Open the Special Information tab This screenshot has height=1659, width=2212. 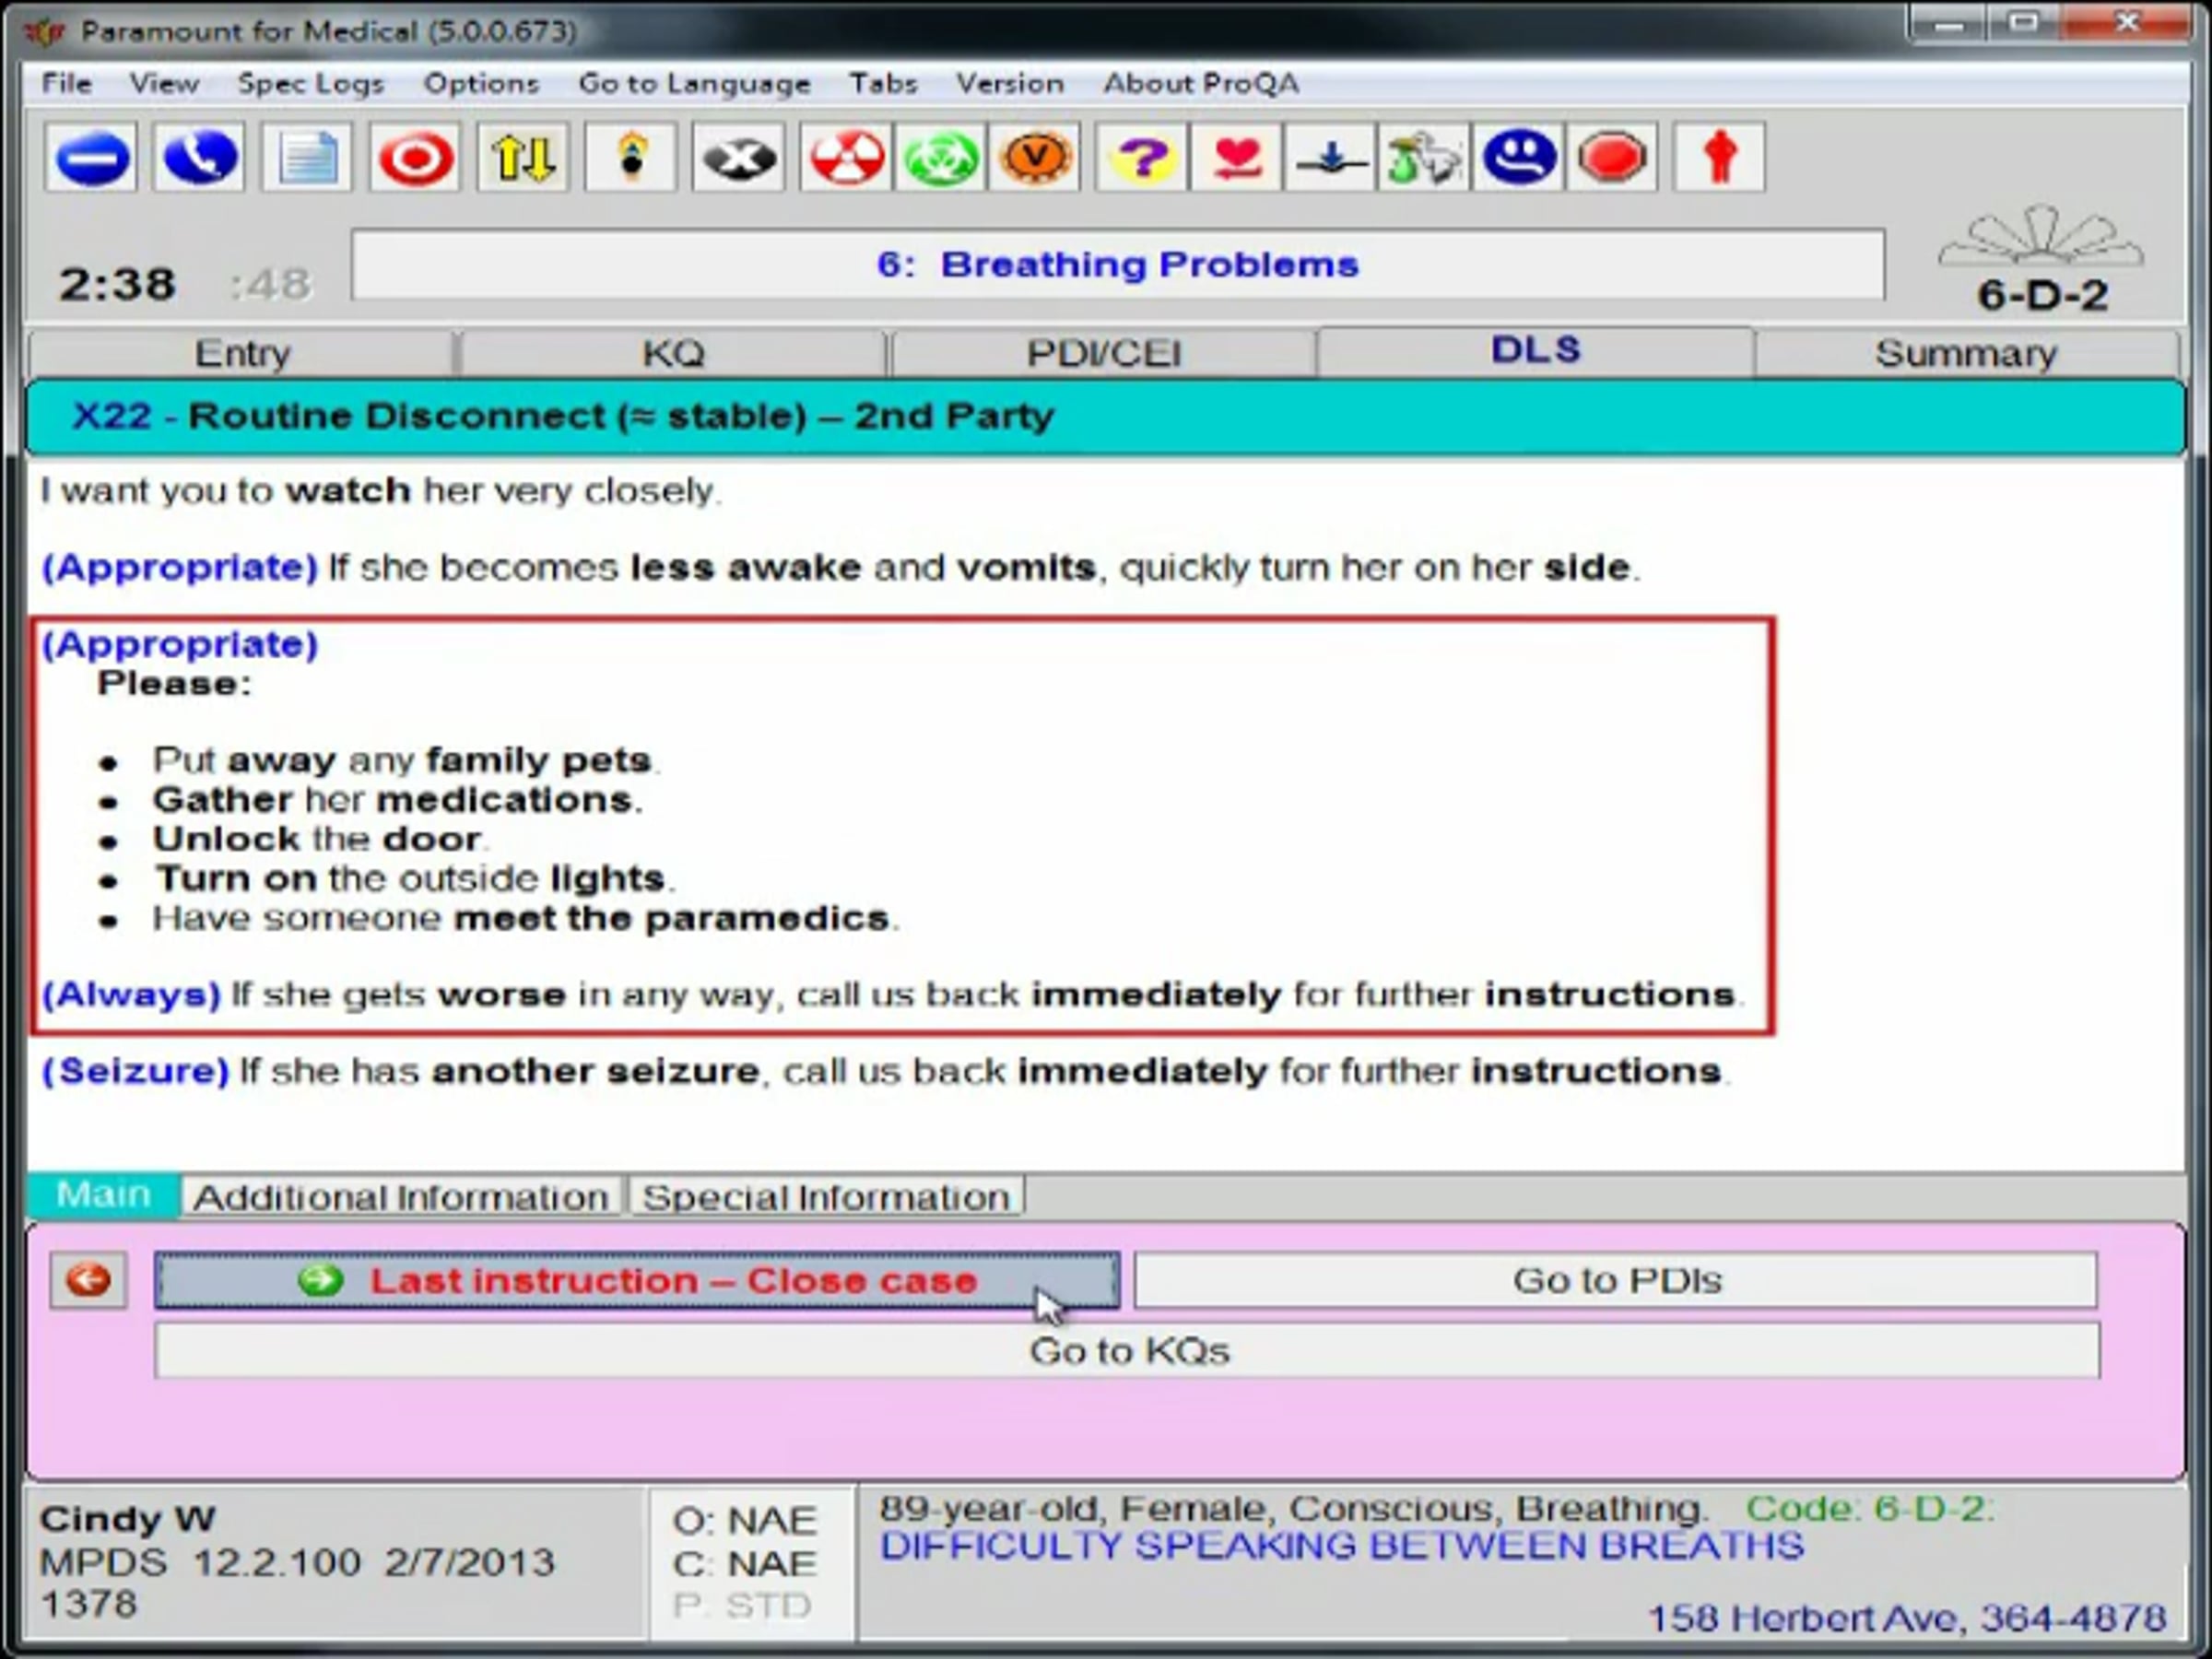pos(826,1197)
